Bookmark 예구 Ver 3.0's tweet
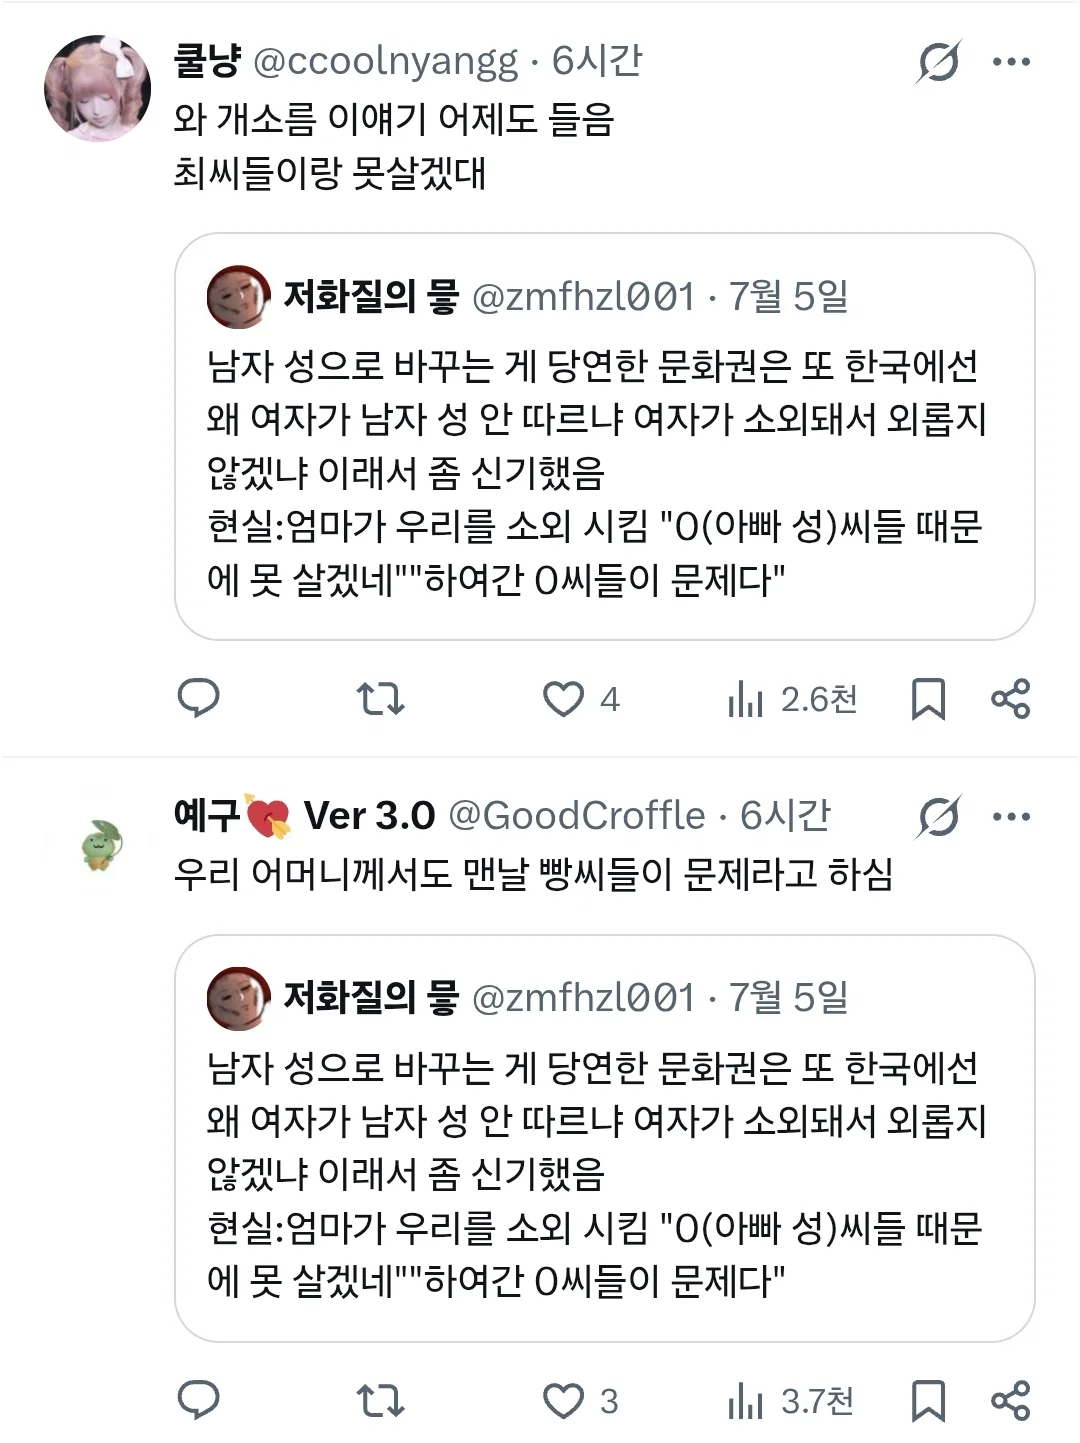 coord(928,1401)
